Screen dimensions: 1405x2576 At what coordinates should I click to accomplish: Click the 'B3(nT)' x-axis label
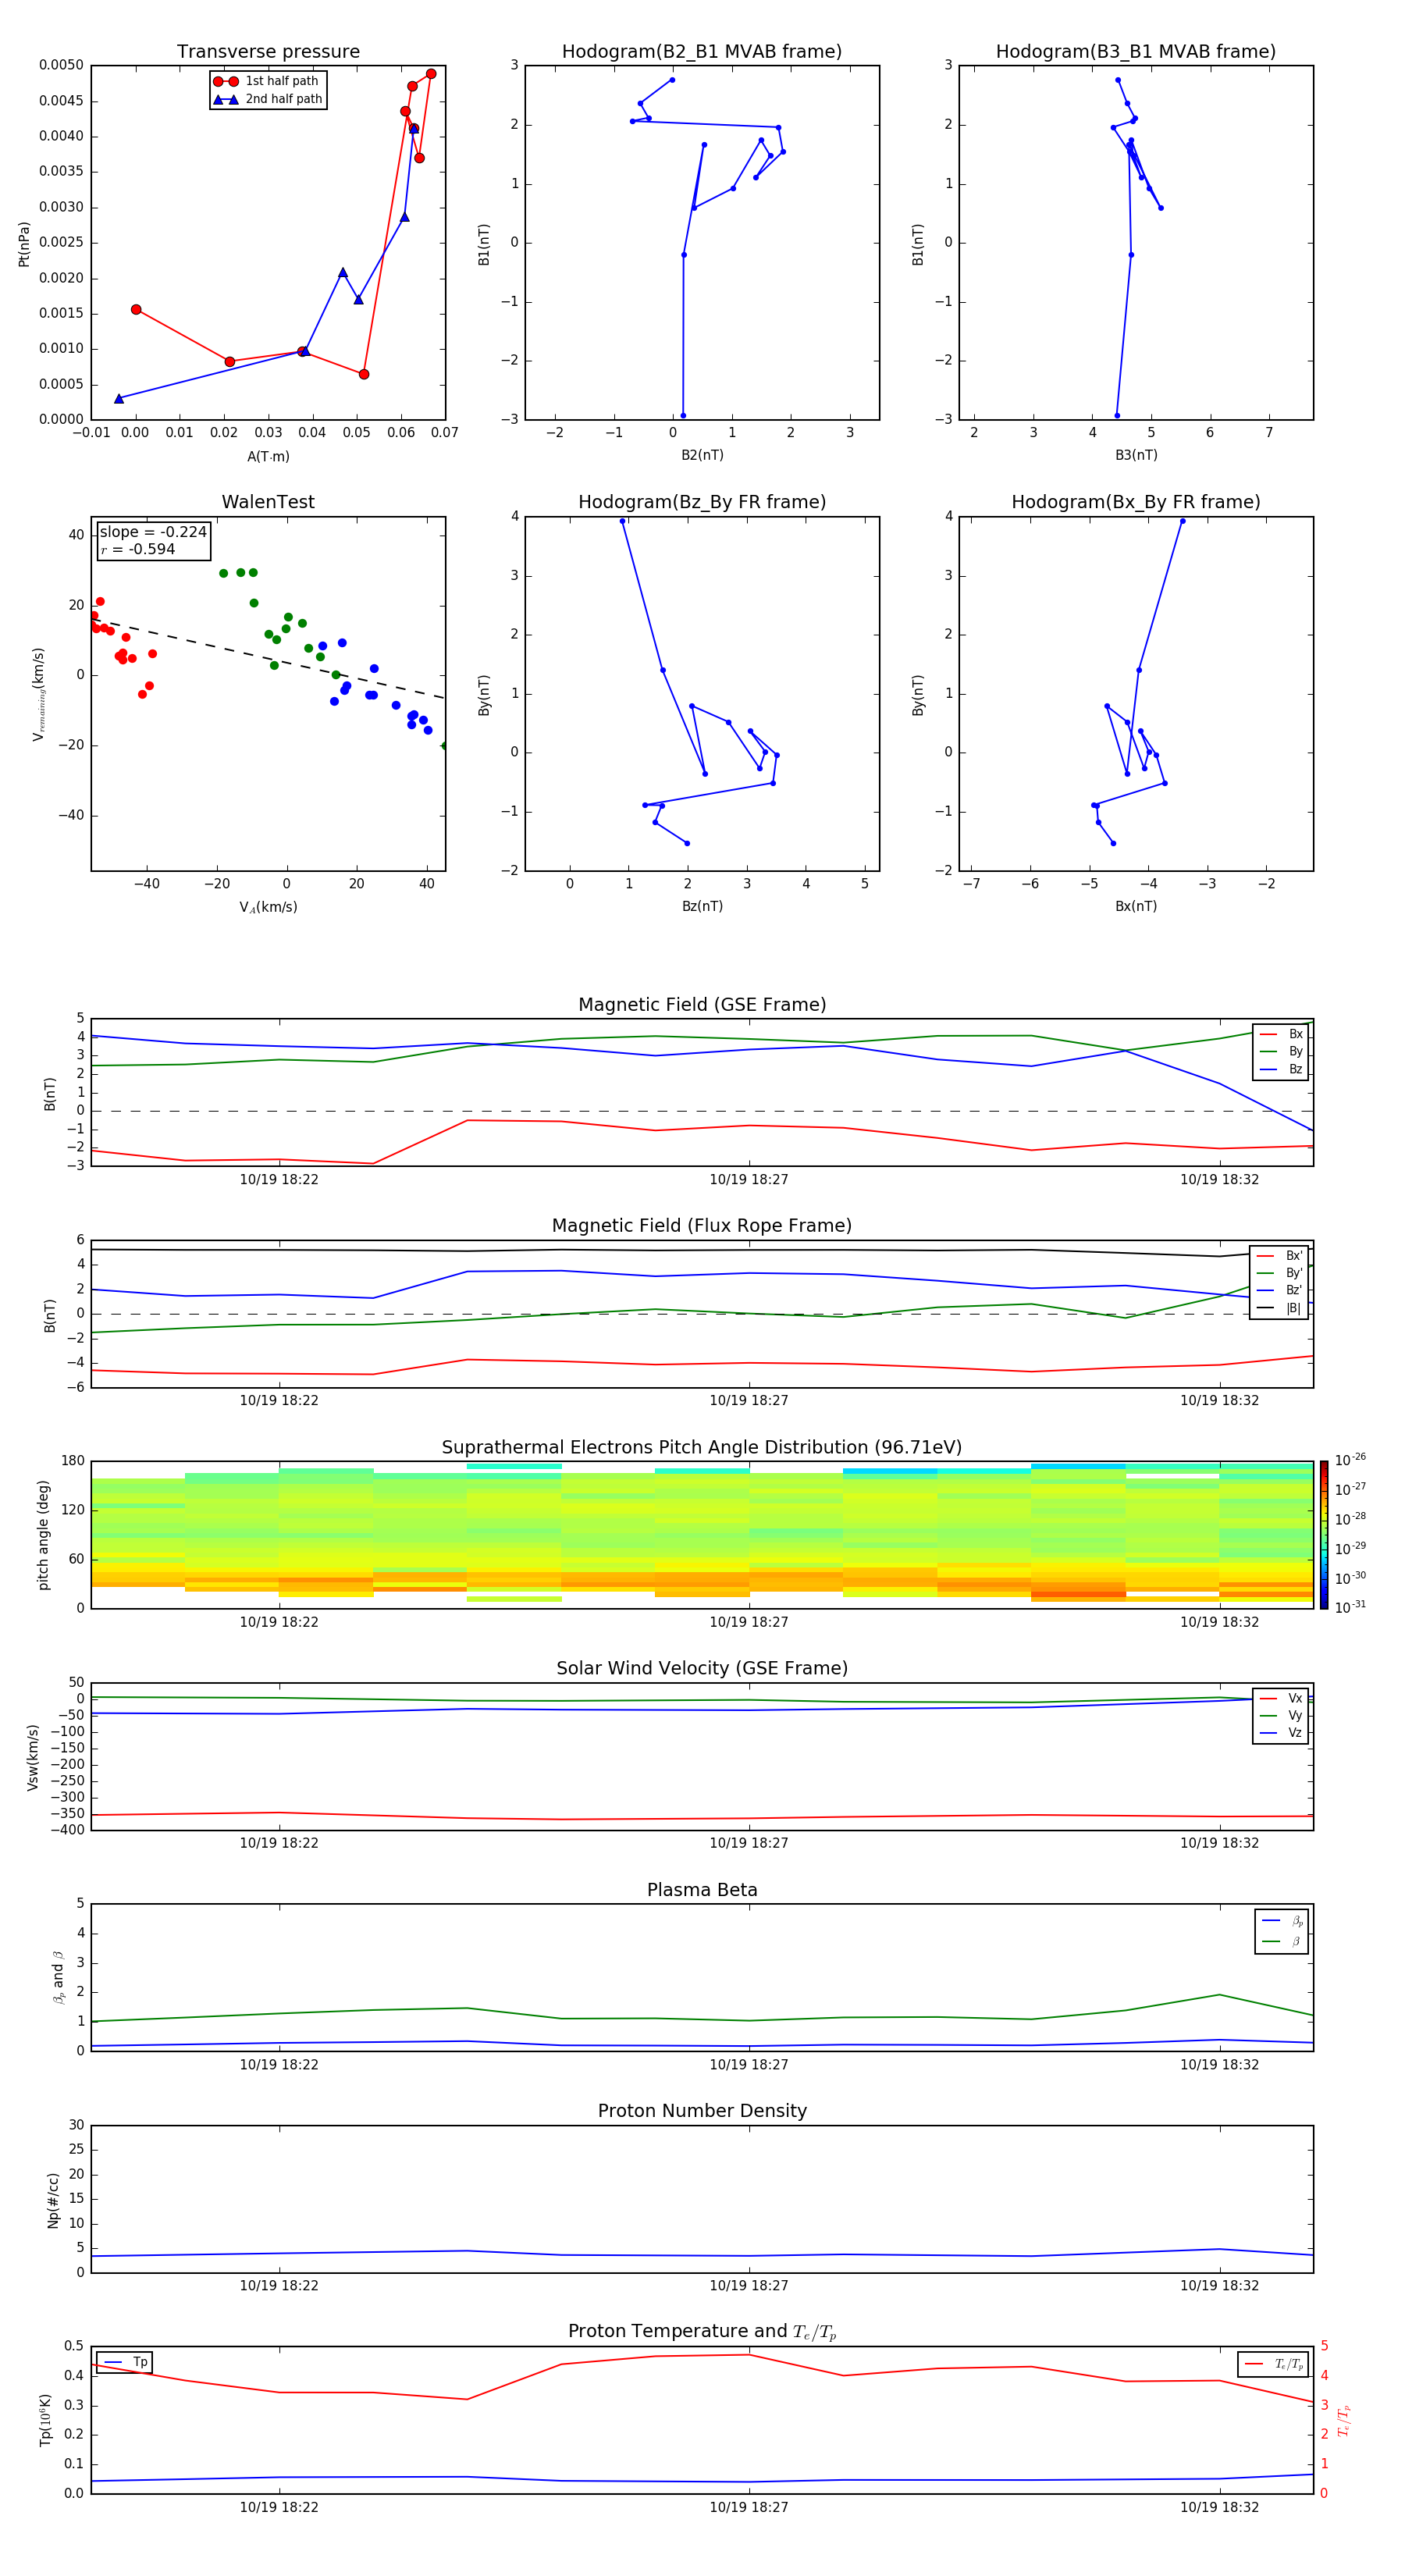point(1136,455)
